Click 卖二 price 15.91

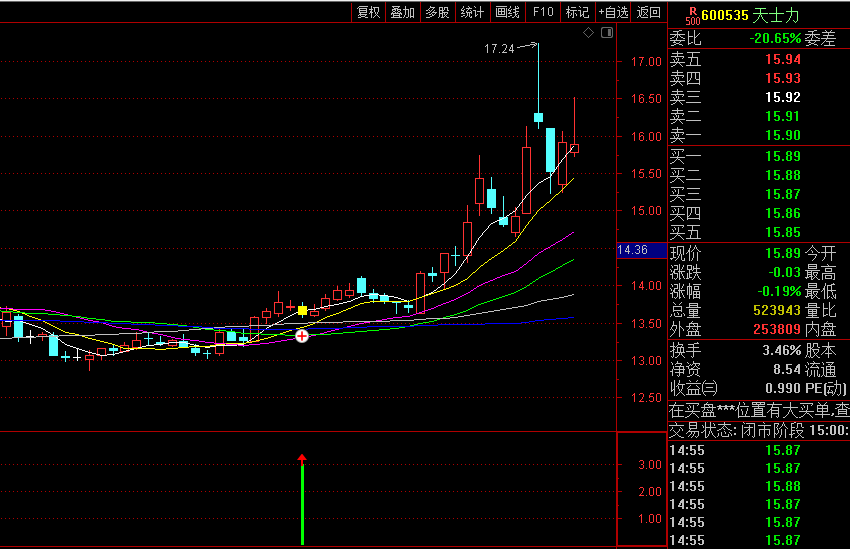(783, 116)
